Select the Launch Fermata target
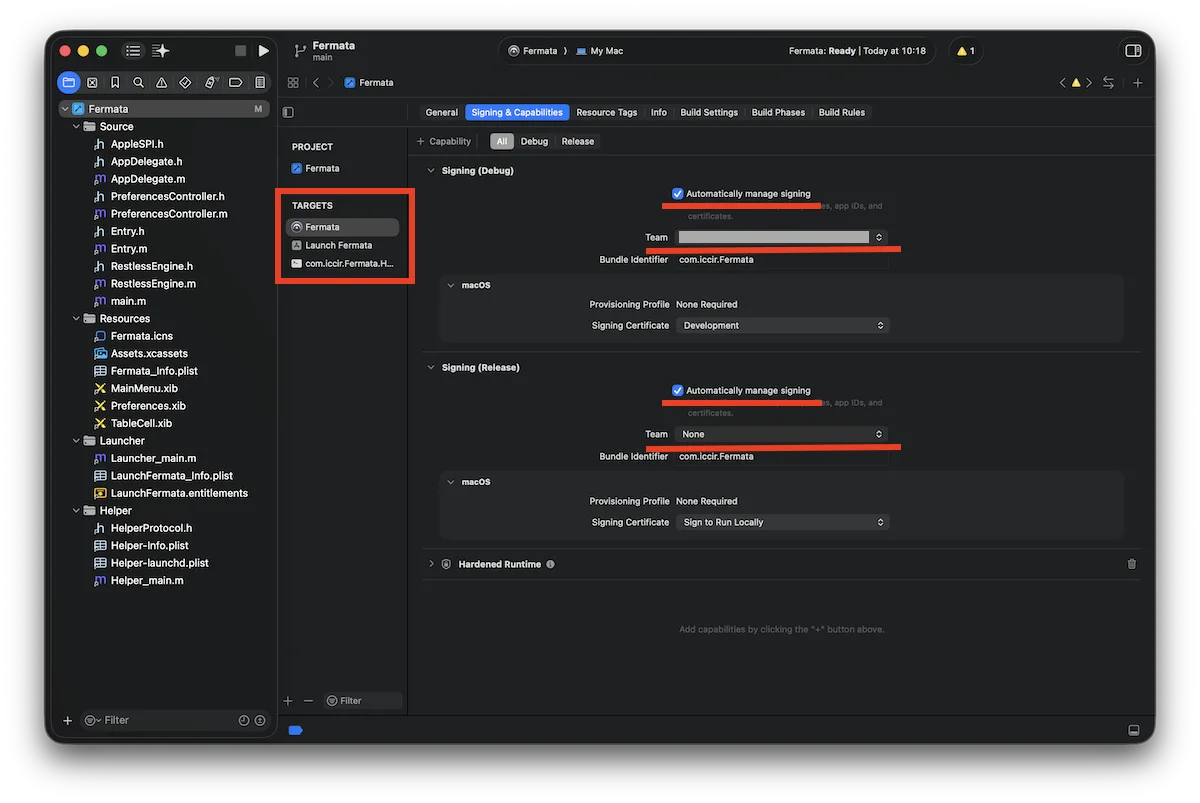 338,246
